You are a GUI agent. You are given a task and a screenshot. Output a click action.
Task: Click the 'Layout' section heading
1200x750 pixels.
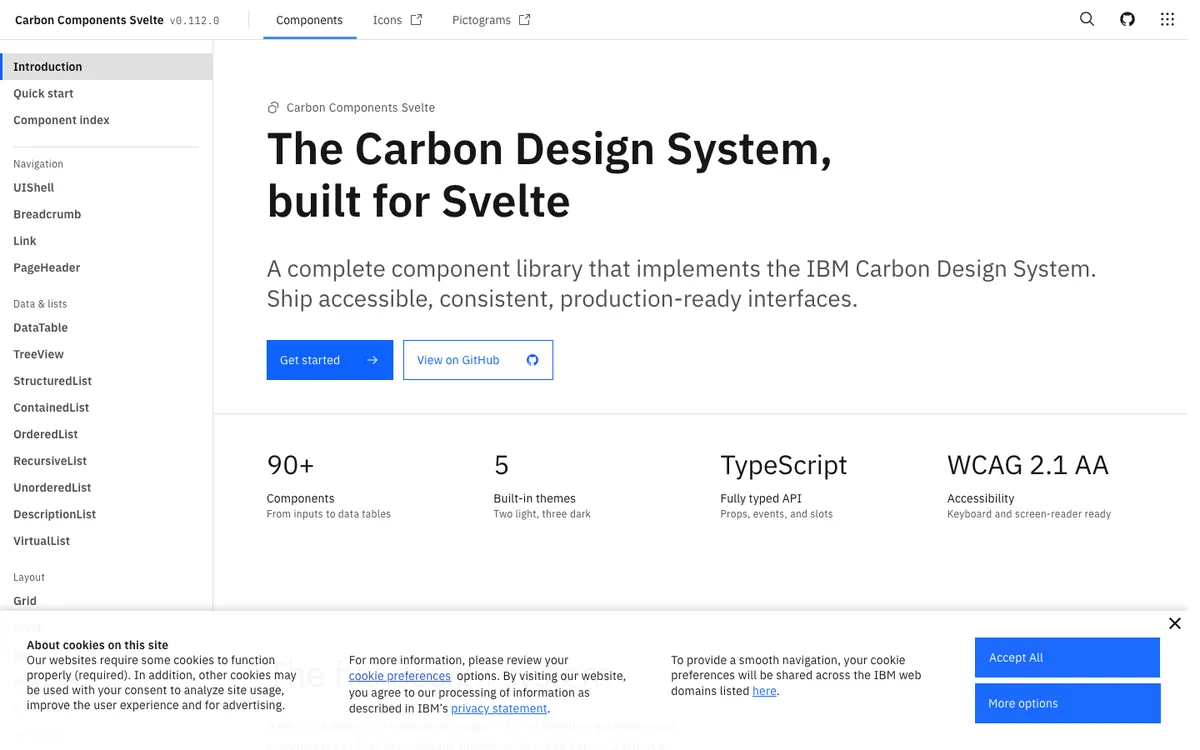29,578
